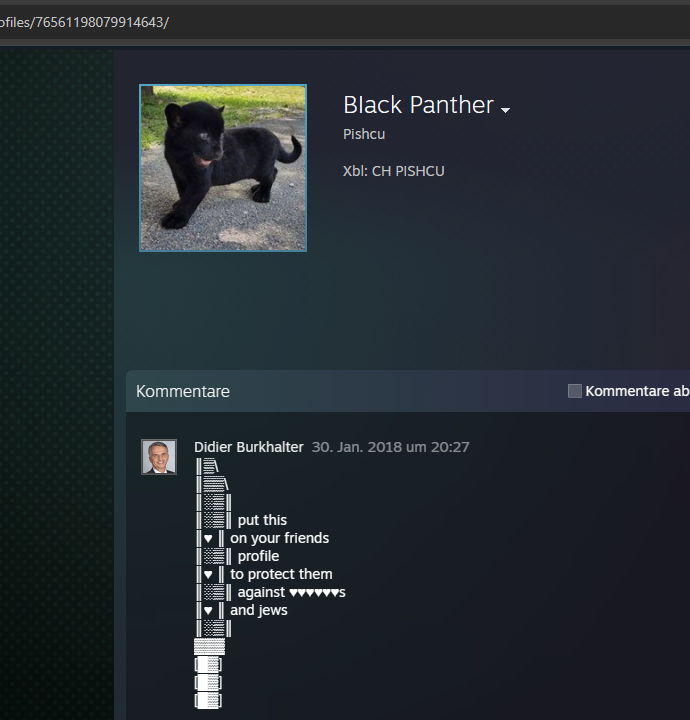The height and width of the screenshot is (720, 690).
Task: Open the dropdown arrow beside Black Panther
Action: (x=505, y=110)
